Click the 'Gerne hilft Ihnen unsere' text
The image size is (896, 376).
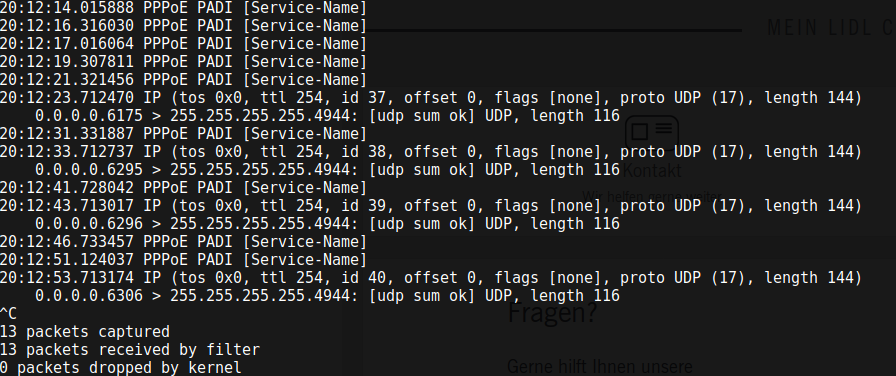click(x=599, y=366)
